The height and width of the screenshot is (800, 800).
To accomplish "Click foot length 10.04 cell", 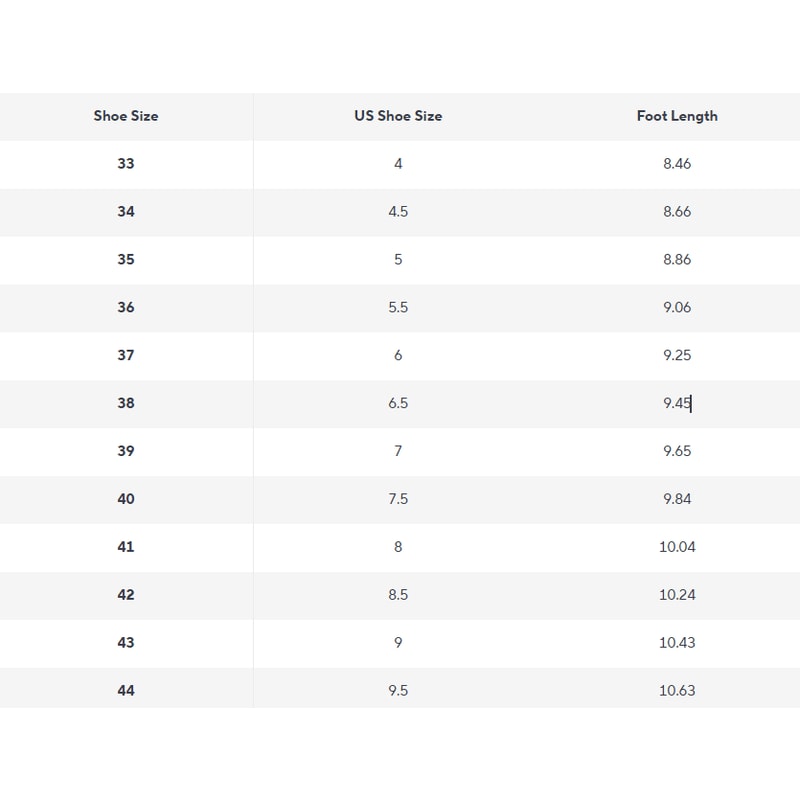I will pos(677,547).
